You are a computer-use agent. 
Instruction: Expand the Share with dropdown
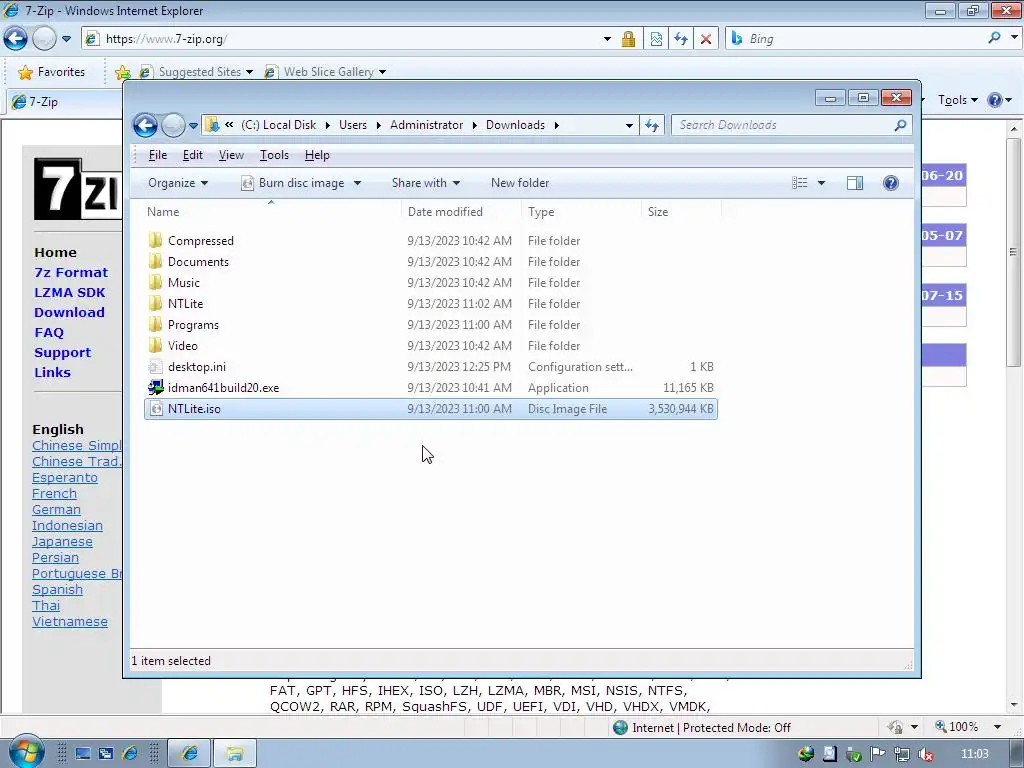tap(426, 183)
